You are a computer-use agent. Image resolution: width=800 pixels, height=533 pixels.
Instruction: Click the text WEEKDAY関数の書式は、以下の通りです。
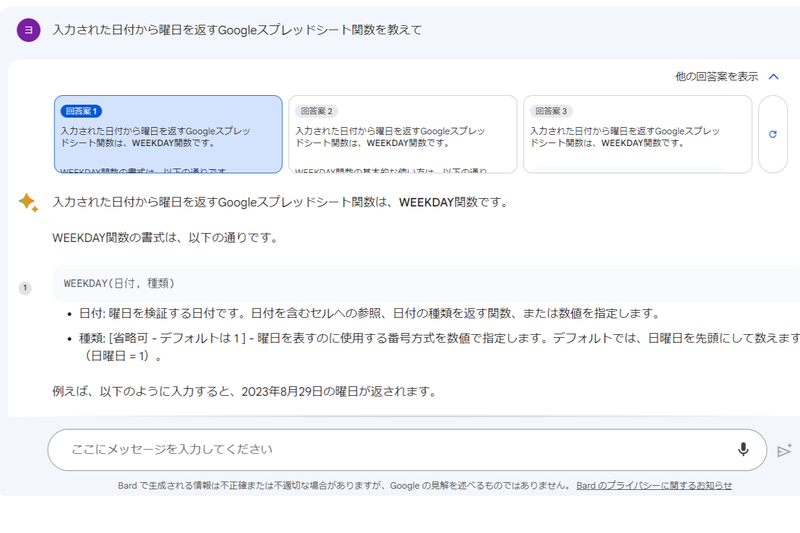166,238
